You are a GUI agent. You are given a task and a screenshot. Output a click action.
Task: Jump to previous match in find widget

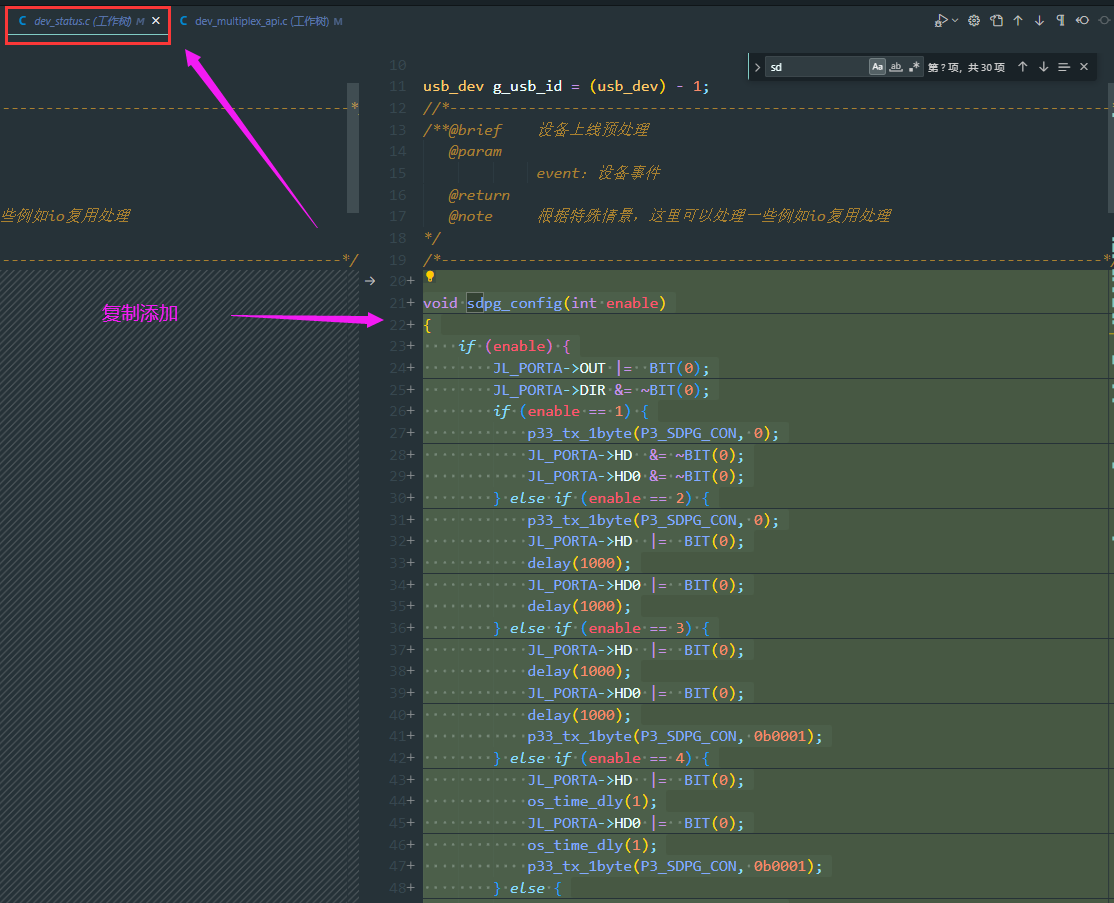click(x=1022, y=67)
